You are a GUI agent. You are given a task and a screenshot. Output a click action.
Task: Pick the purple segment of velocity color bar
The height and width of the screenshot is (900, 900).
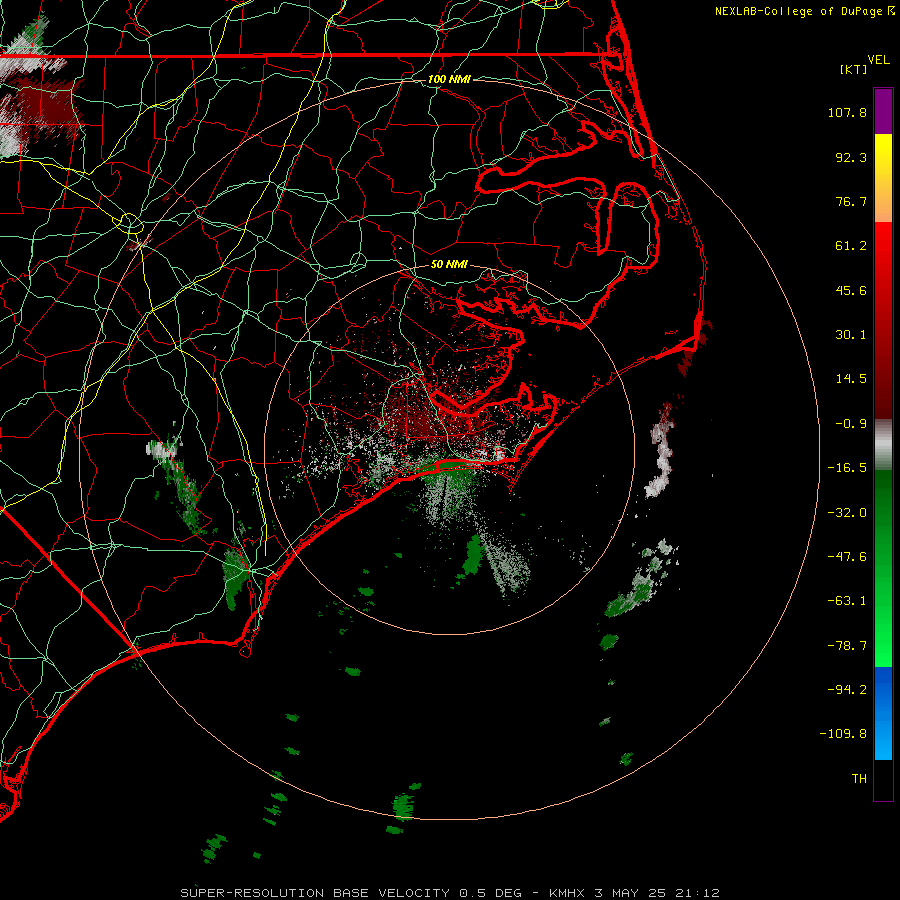883,112
